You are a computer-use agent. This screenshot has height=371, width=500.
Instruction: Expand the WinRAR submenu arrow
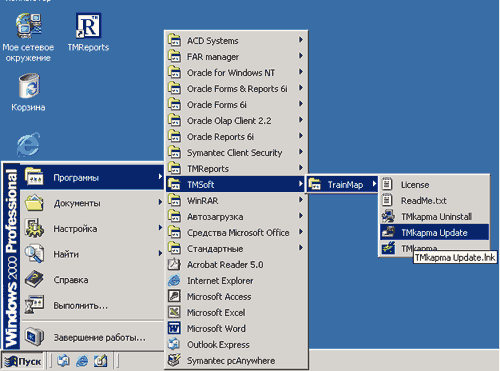301,200
